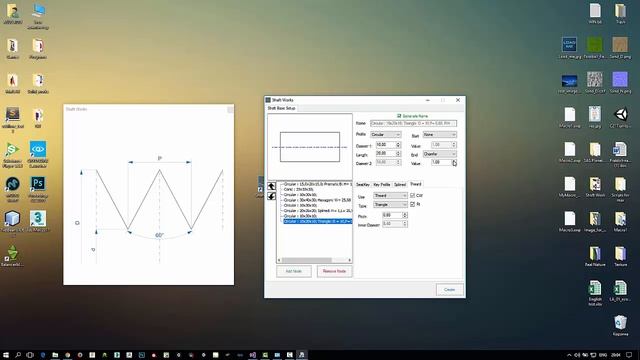Select the Thread tab
Viewport: 640px width, 360px height.
[416, 184]
